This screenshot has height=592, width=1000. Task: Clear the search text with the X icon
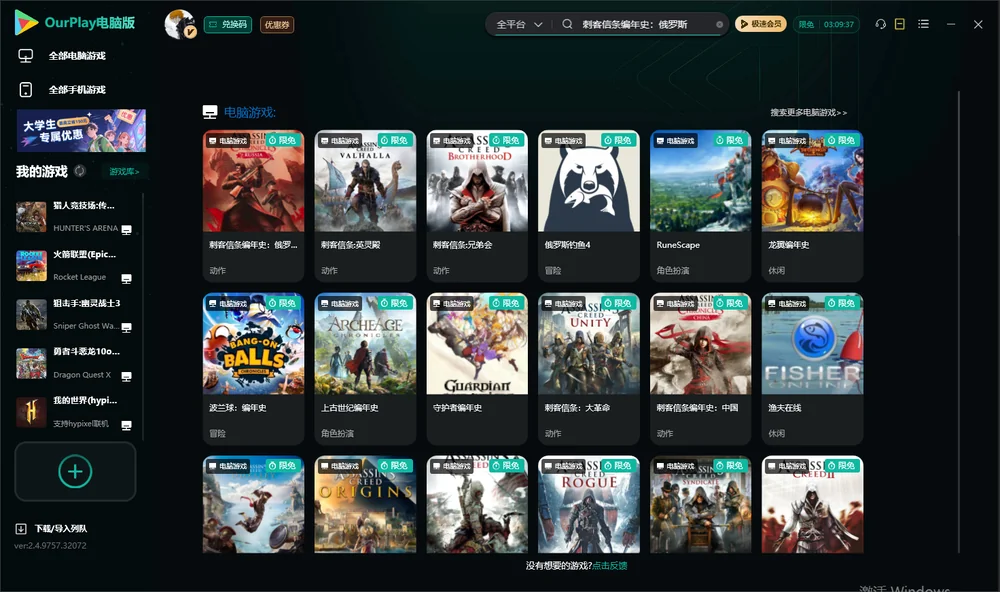pyautogui.click(x=719, y=24)
